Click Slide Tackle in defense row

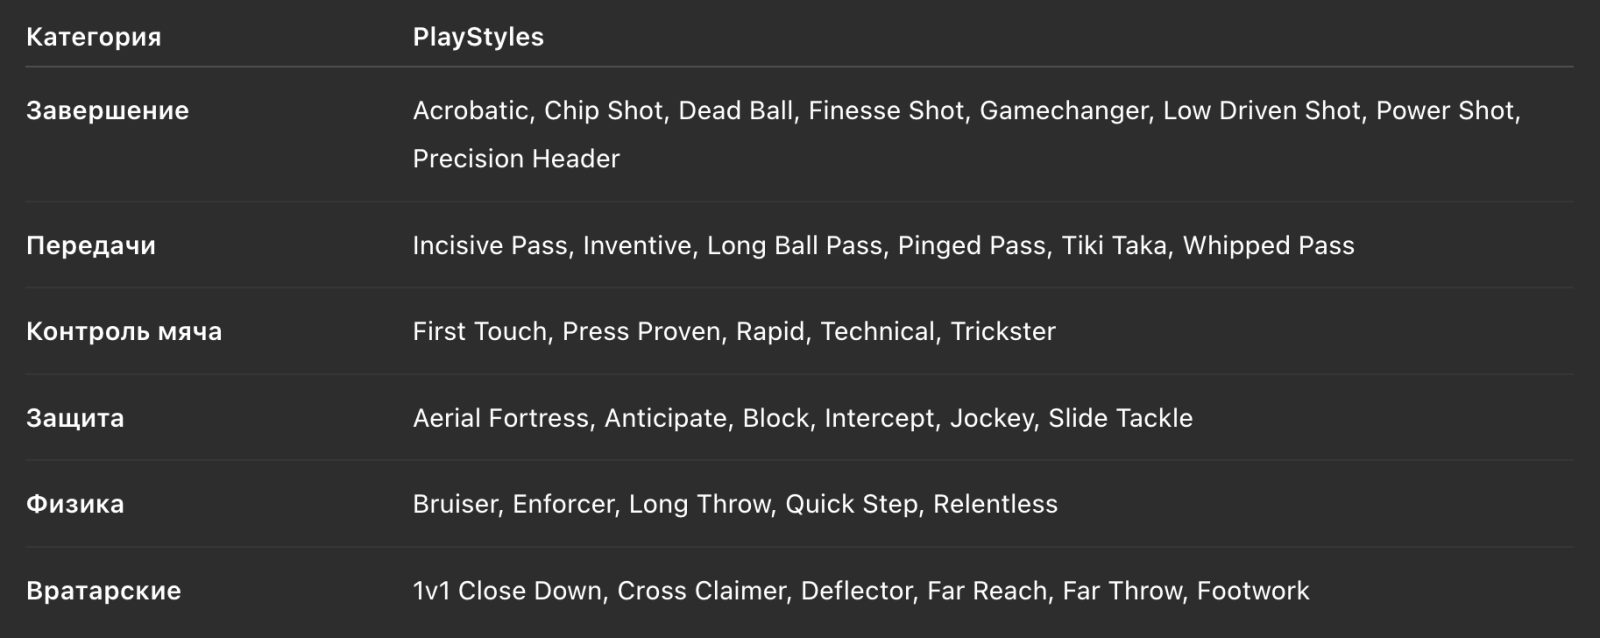[1120, 418]
